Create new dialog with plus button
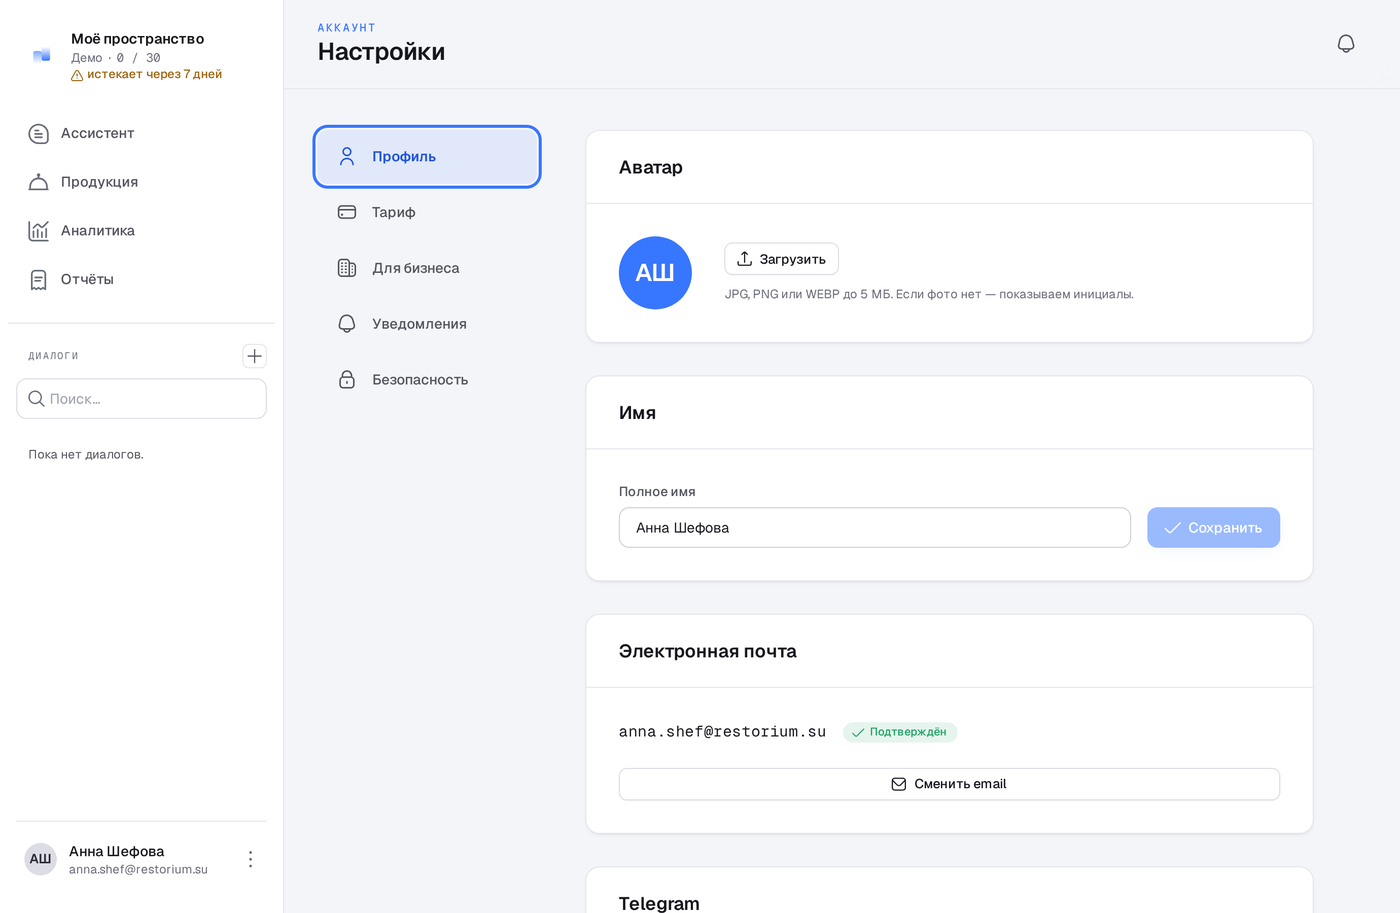 [255, 356]
